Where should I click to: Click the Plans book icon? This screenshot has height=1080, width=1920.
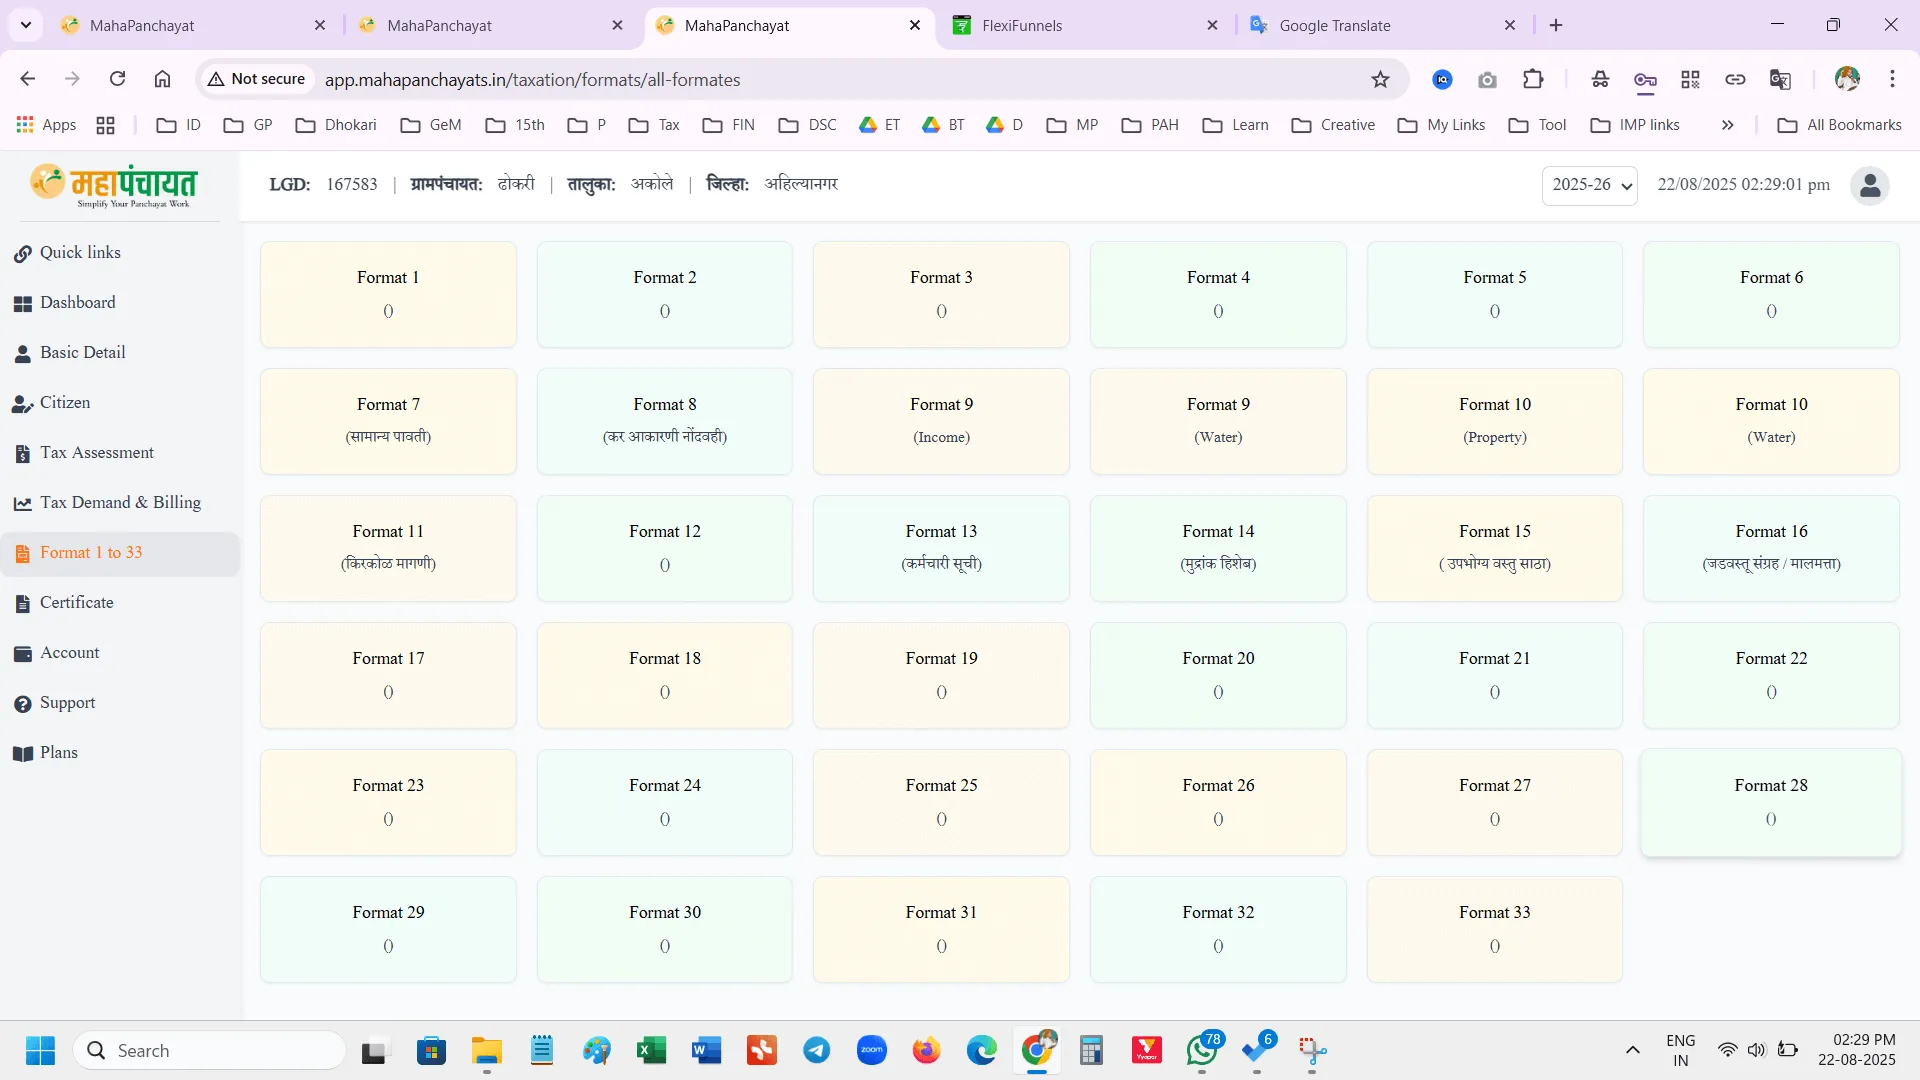[22, 754]
